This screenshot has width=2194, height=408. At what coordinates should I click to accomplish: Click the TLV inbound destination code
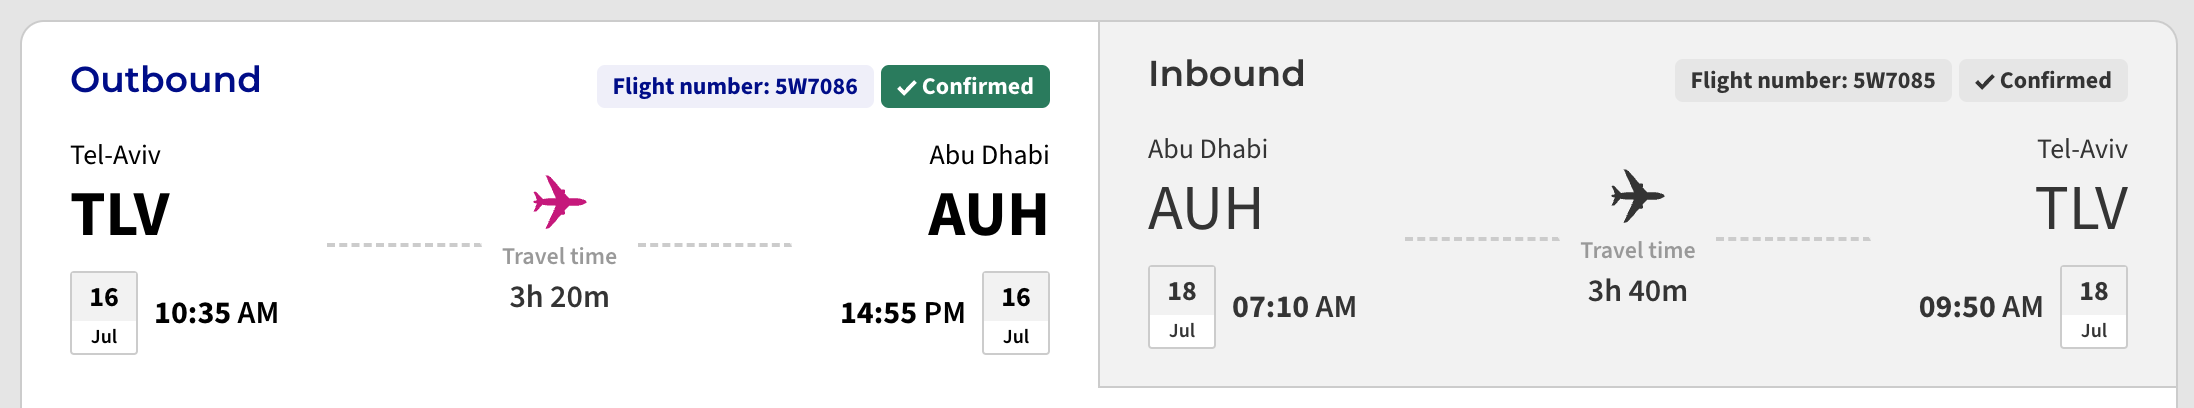coord(2081,208)
